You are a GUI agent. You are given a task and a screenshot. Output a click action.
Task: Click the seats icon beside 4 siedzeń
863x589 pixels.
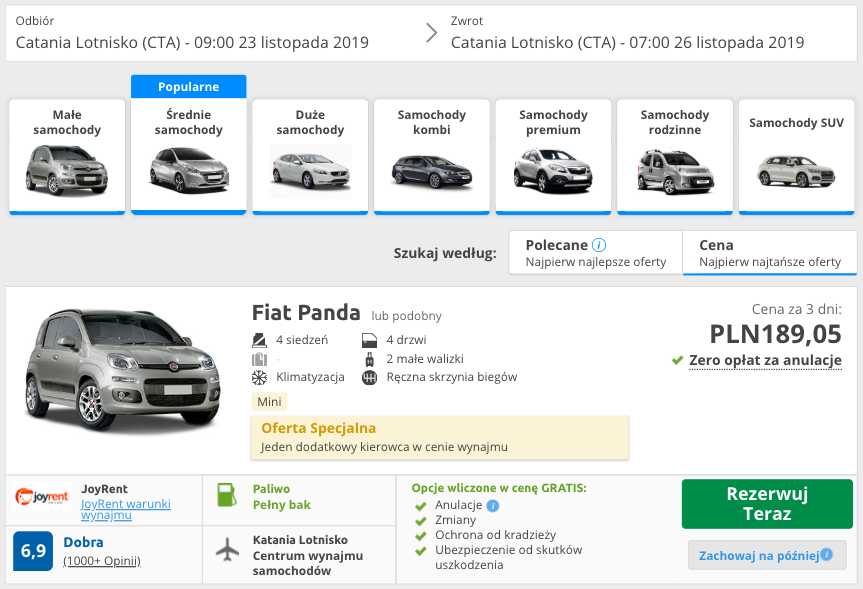(x=259, y=340)
